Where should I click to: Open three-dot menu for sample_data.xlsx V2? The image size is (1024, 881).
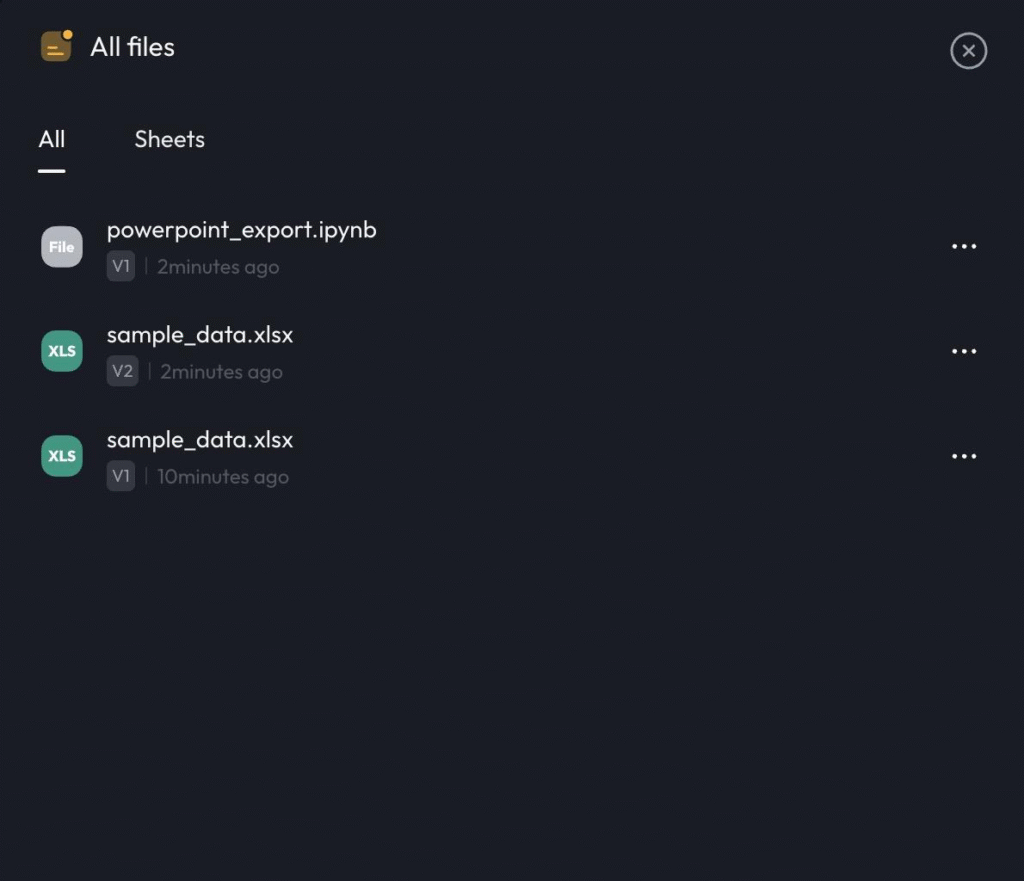point(964,352)
